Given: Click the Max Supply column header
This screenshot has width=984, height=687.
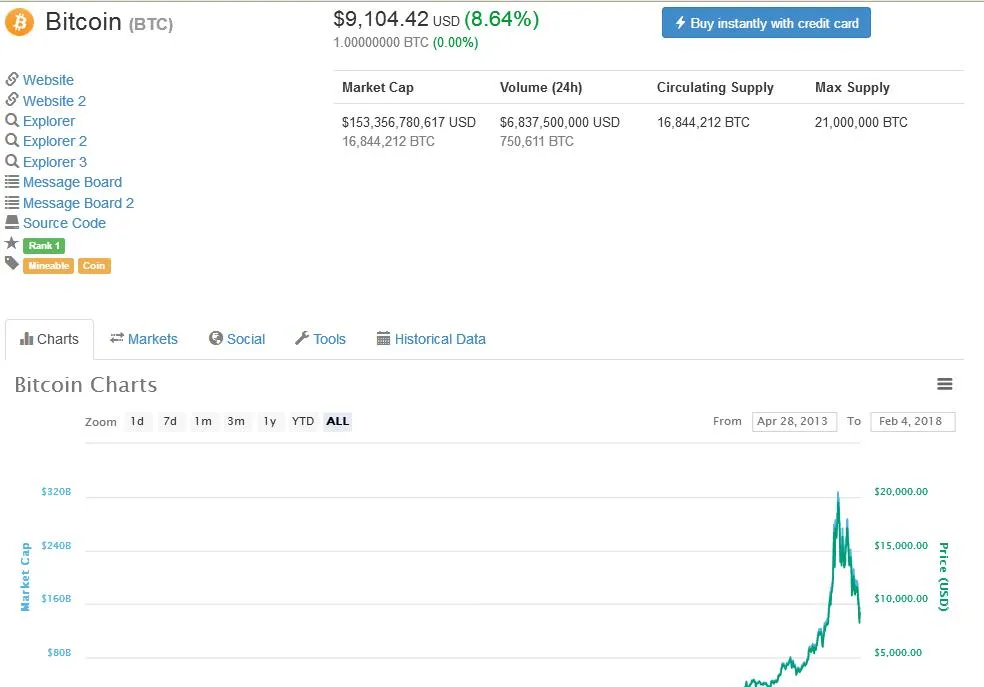Looking at the screenshot, I should [x=852, y=87].
